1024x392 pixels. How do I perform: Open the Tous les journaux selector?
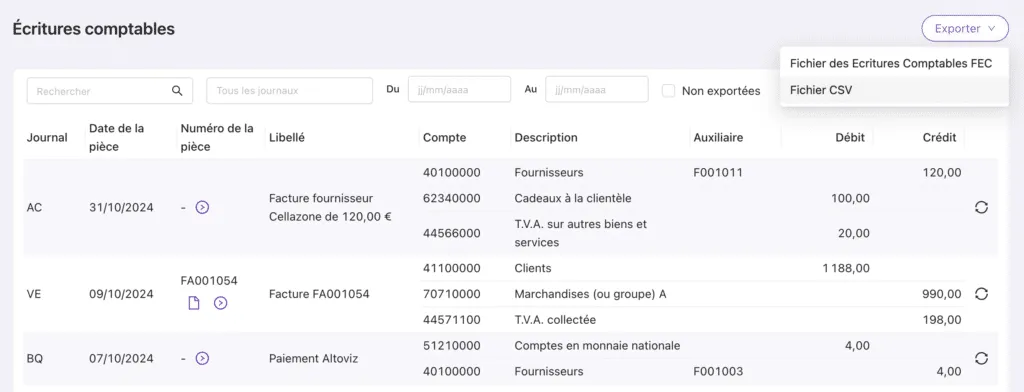289,91
